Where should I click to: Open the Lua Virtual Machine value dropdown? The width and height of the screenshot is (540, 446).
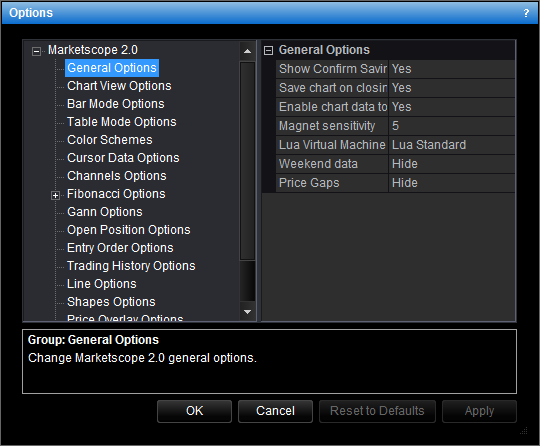click(x=451, y=145)
